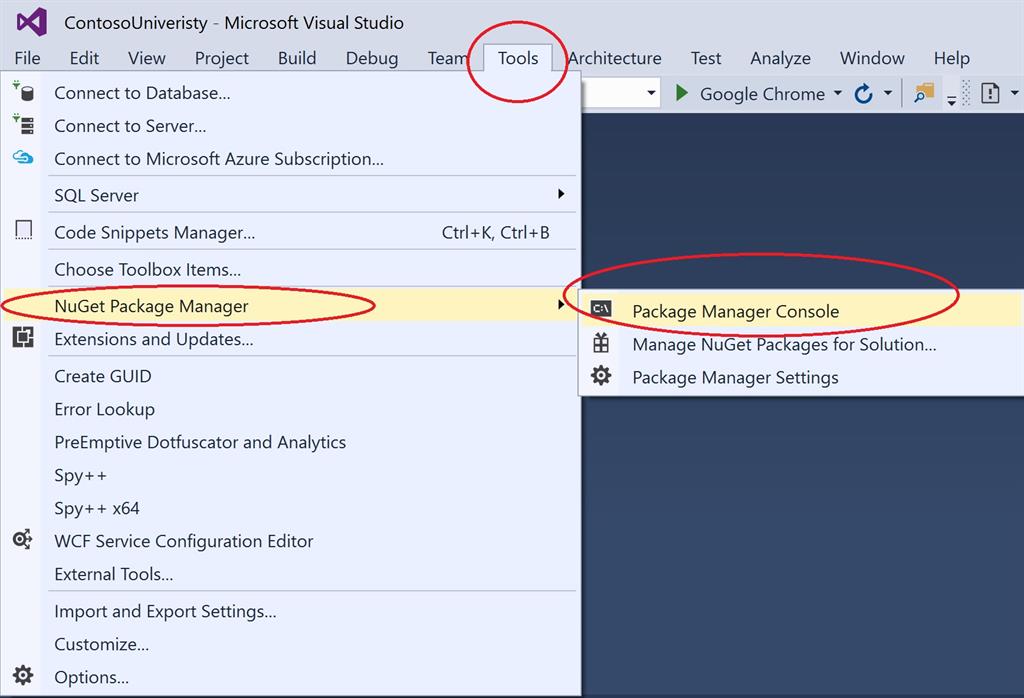Click the Connect to Server icon

[x=23, y=125]
